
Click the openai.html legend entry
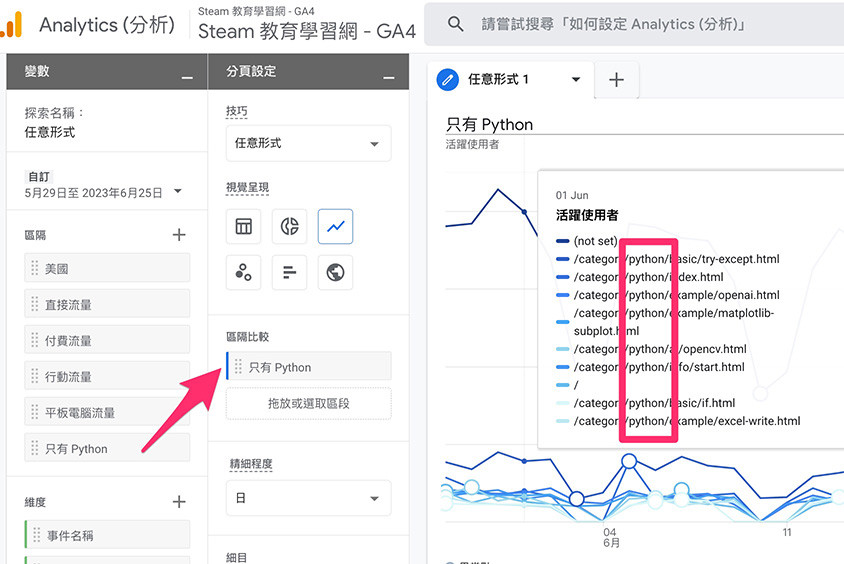667,295
